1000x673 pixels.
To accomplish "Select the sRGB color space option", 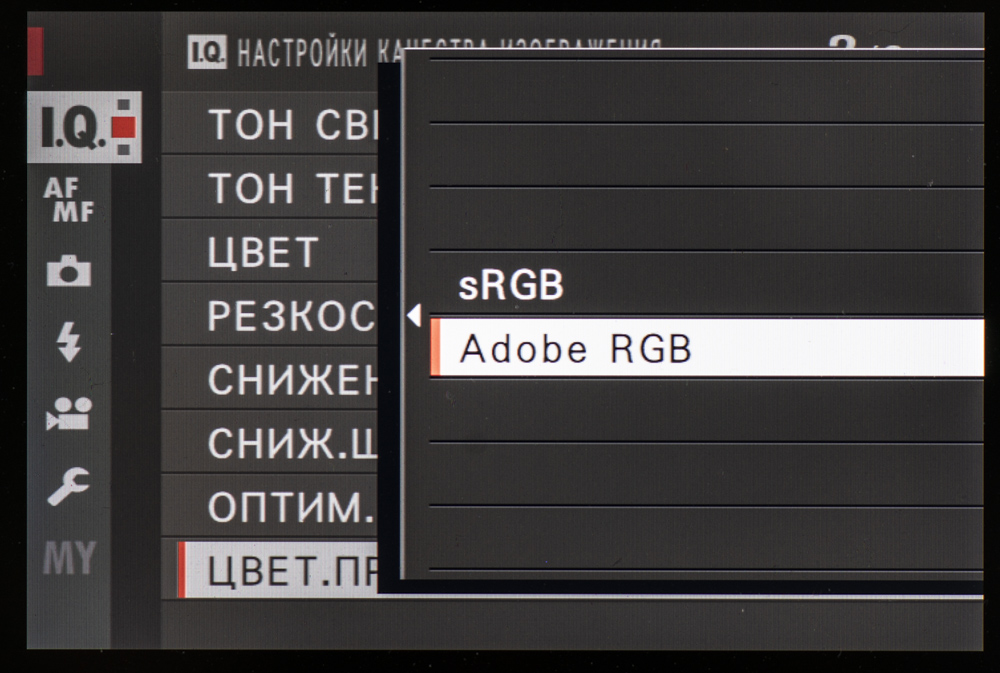I will [x=707, y=284].
